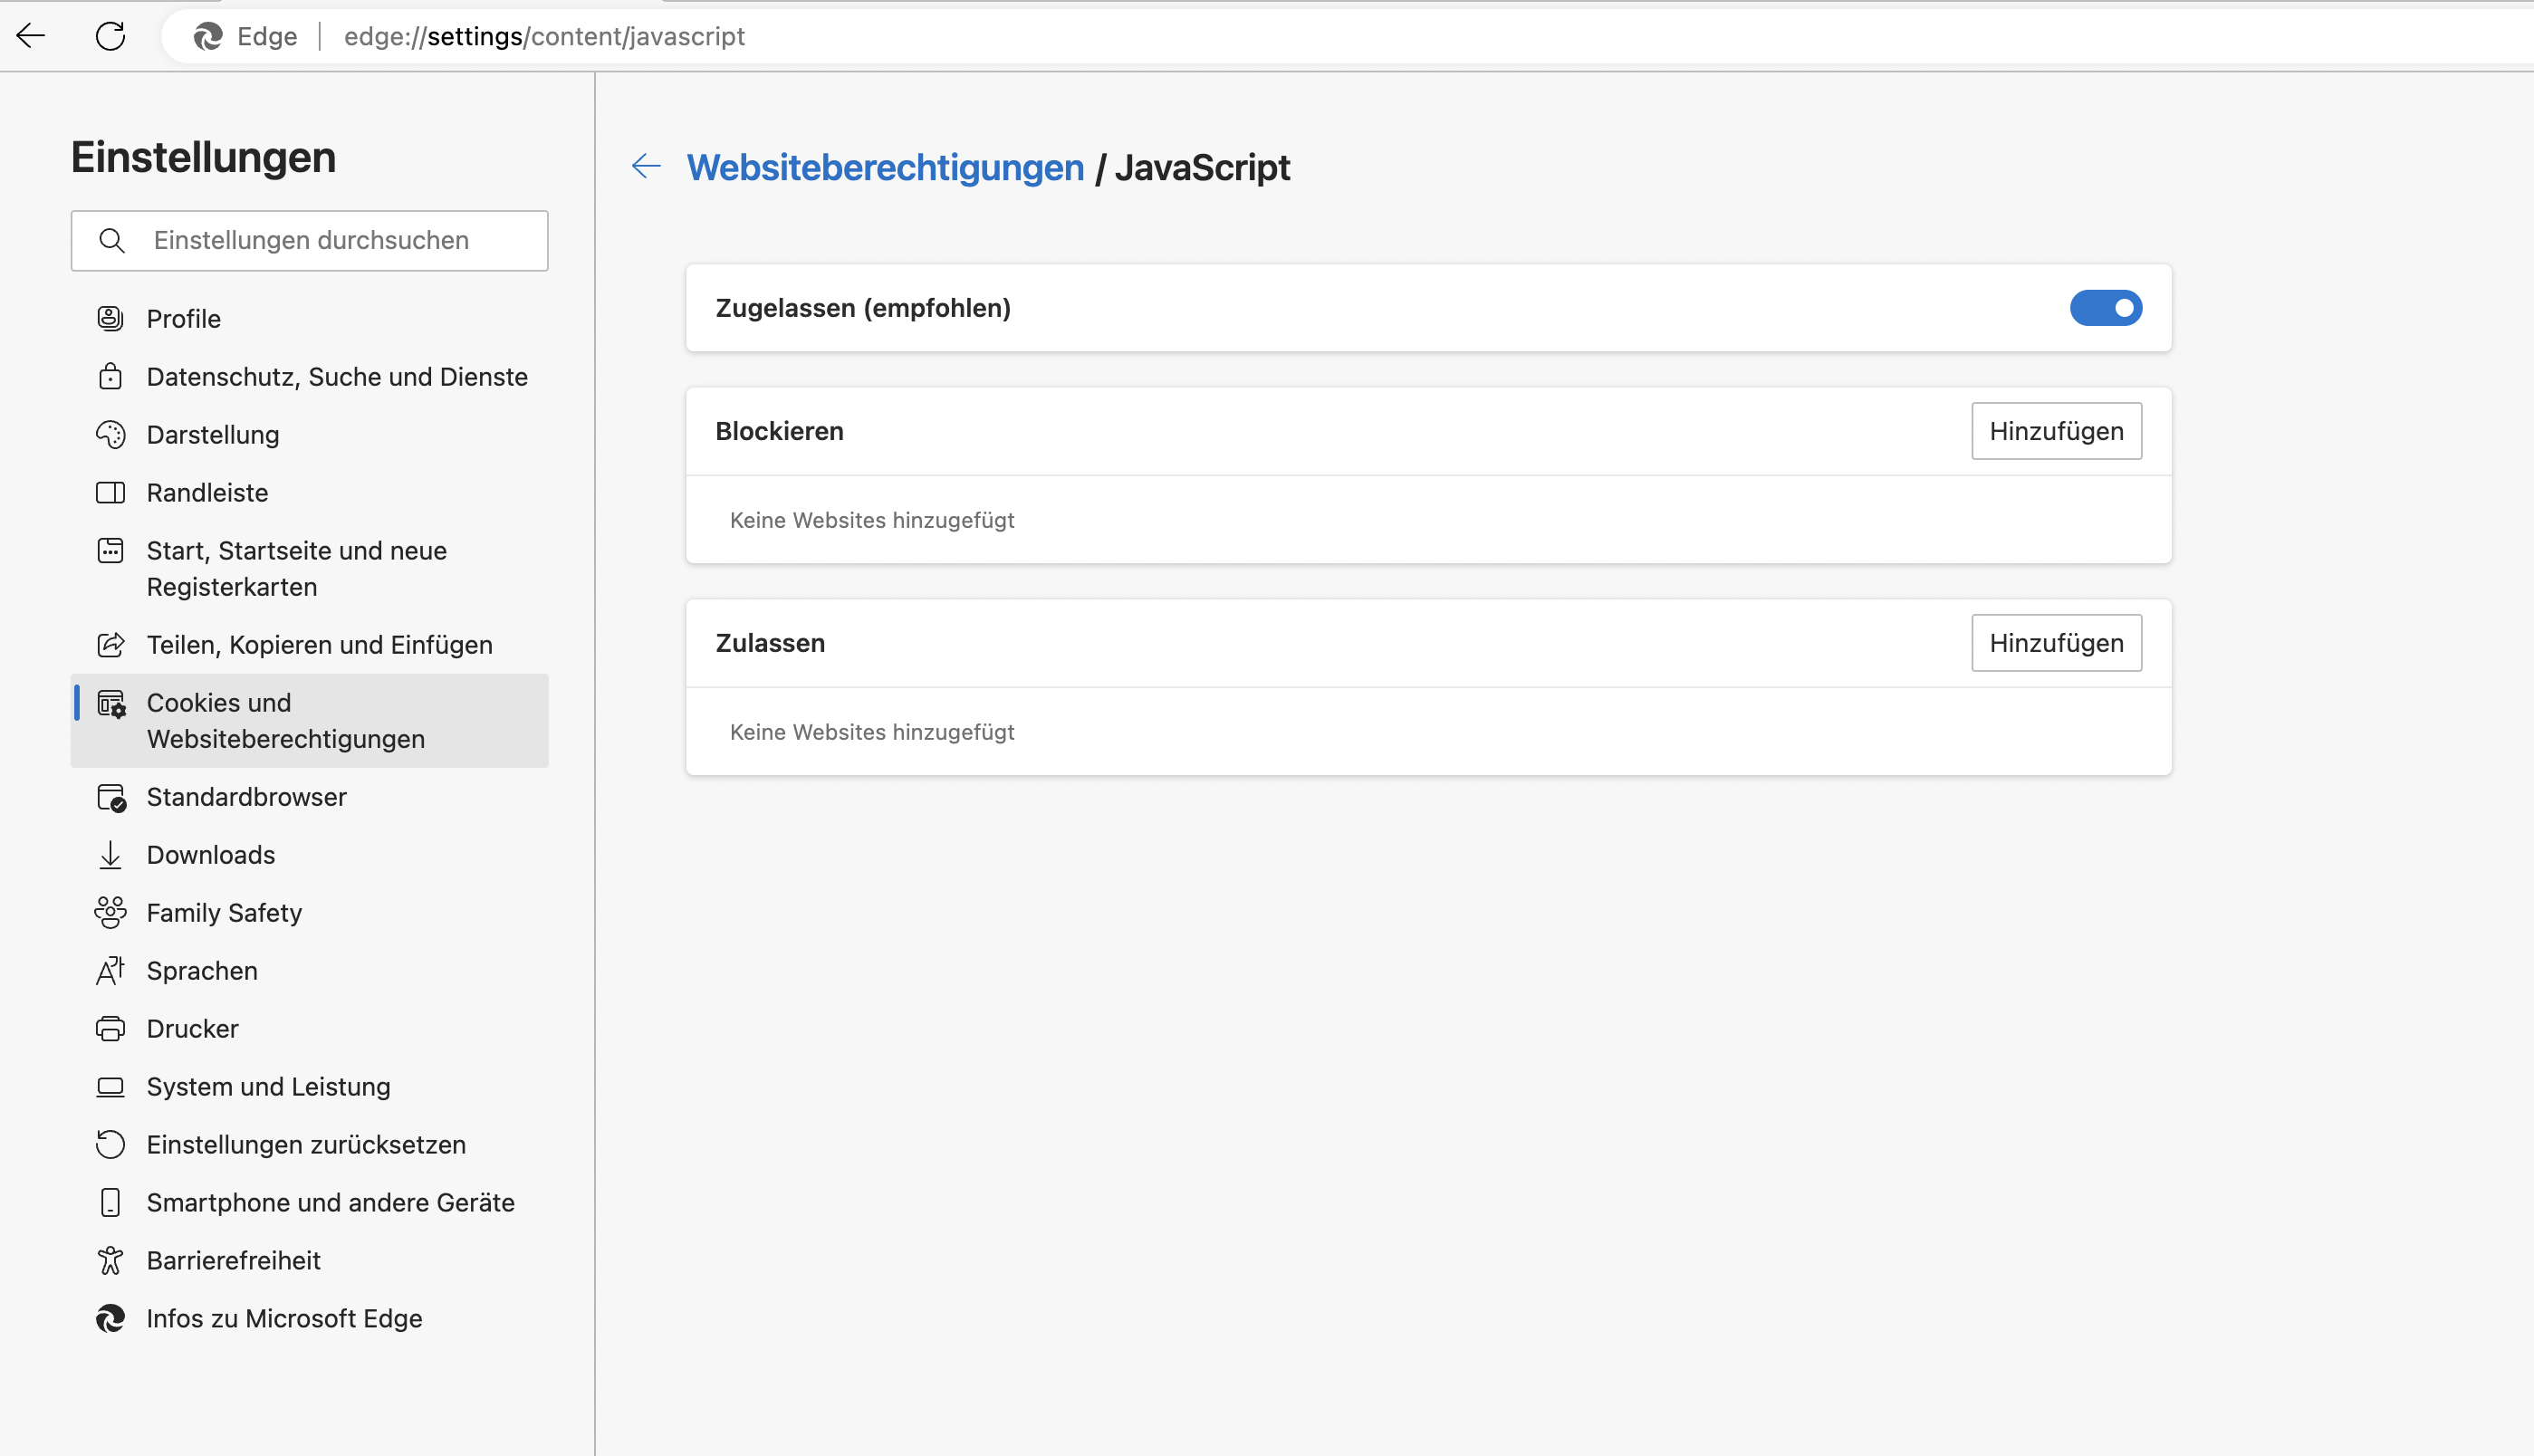Click the Darstellung palette icon

(110, 434)
